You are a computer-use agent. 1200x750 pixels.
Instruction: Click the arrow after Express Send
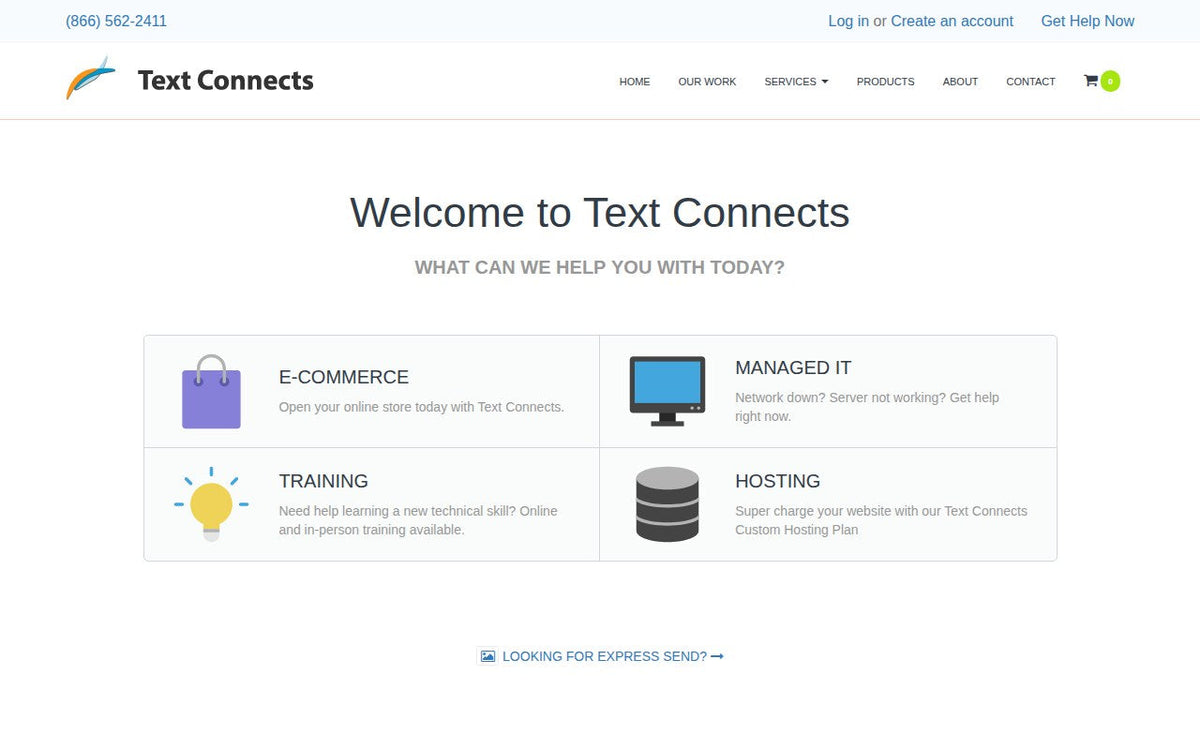(717, 656)
